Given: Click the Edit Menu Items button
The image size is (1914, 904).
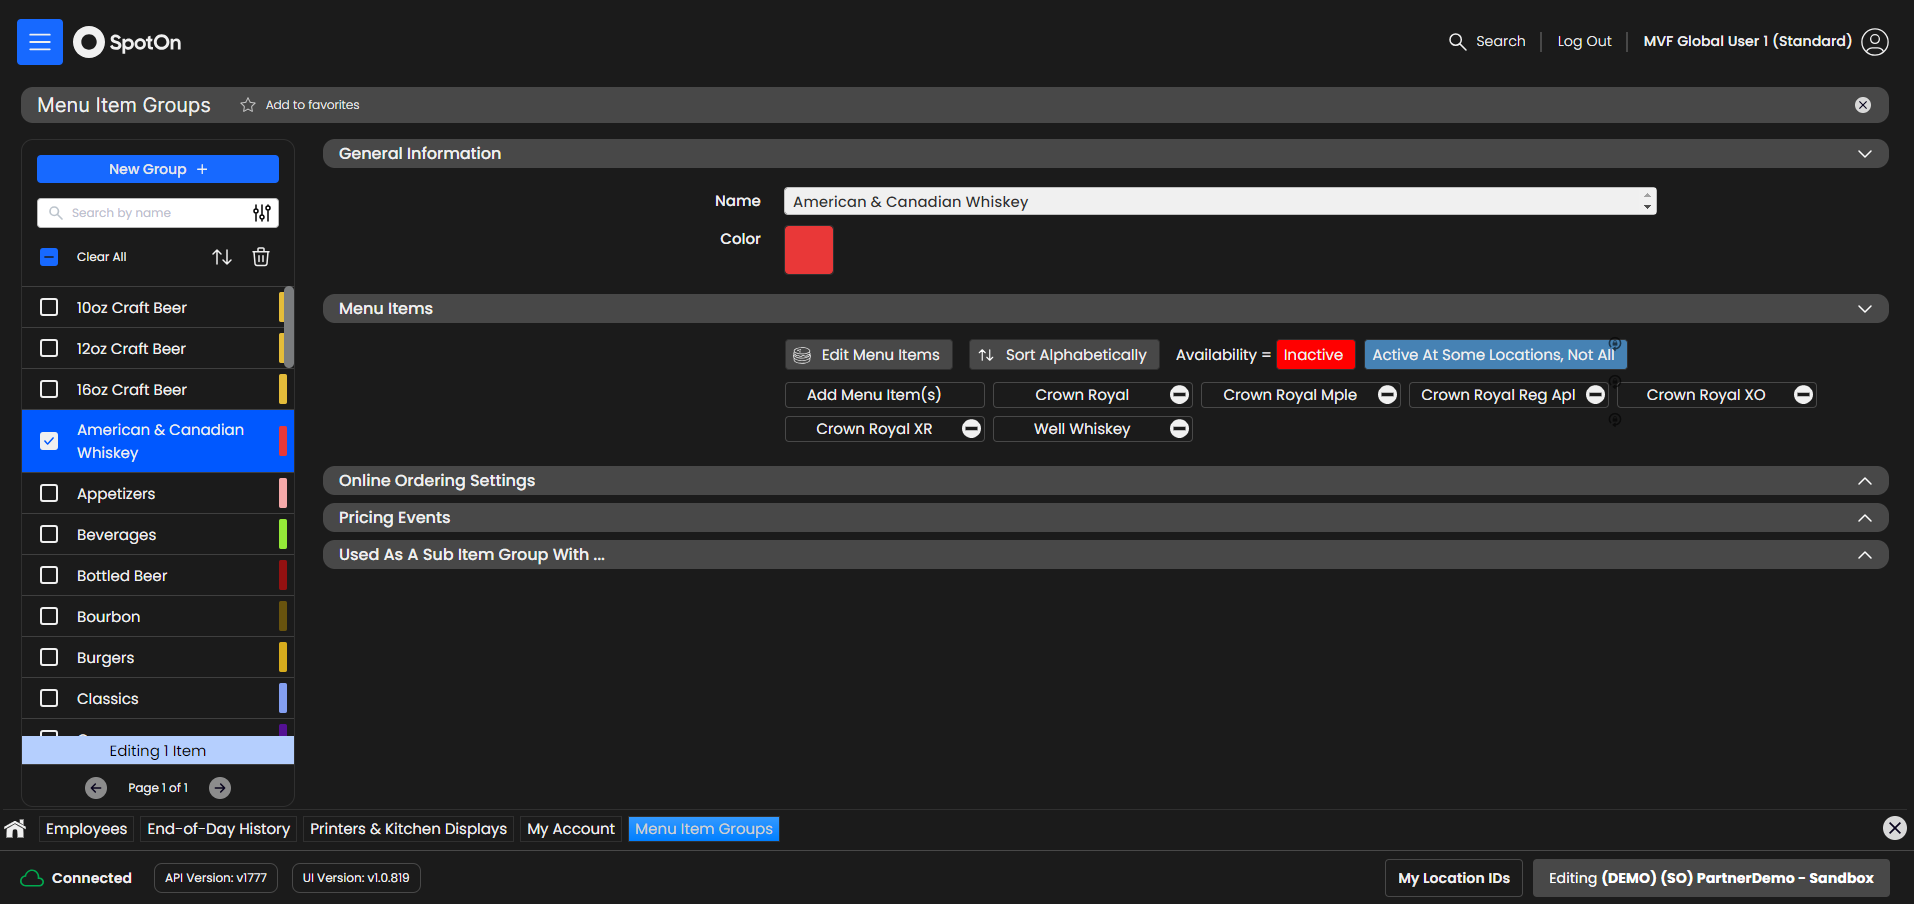Looking at the screenshot, I should click(x=869, y=355).
